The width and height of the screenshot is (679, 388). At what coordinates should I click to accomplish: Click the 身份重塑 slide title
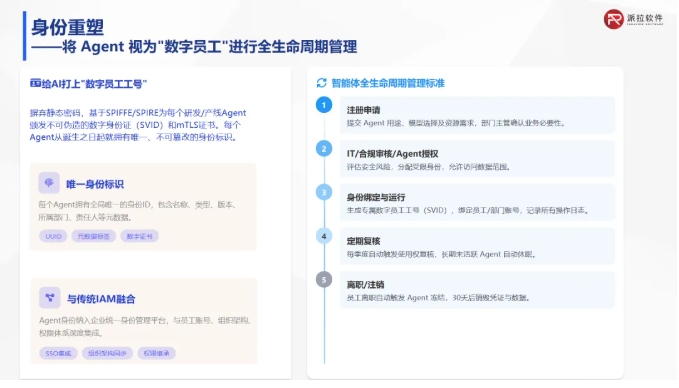click(x=68, y=27)
